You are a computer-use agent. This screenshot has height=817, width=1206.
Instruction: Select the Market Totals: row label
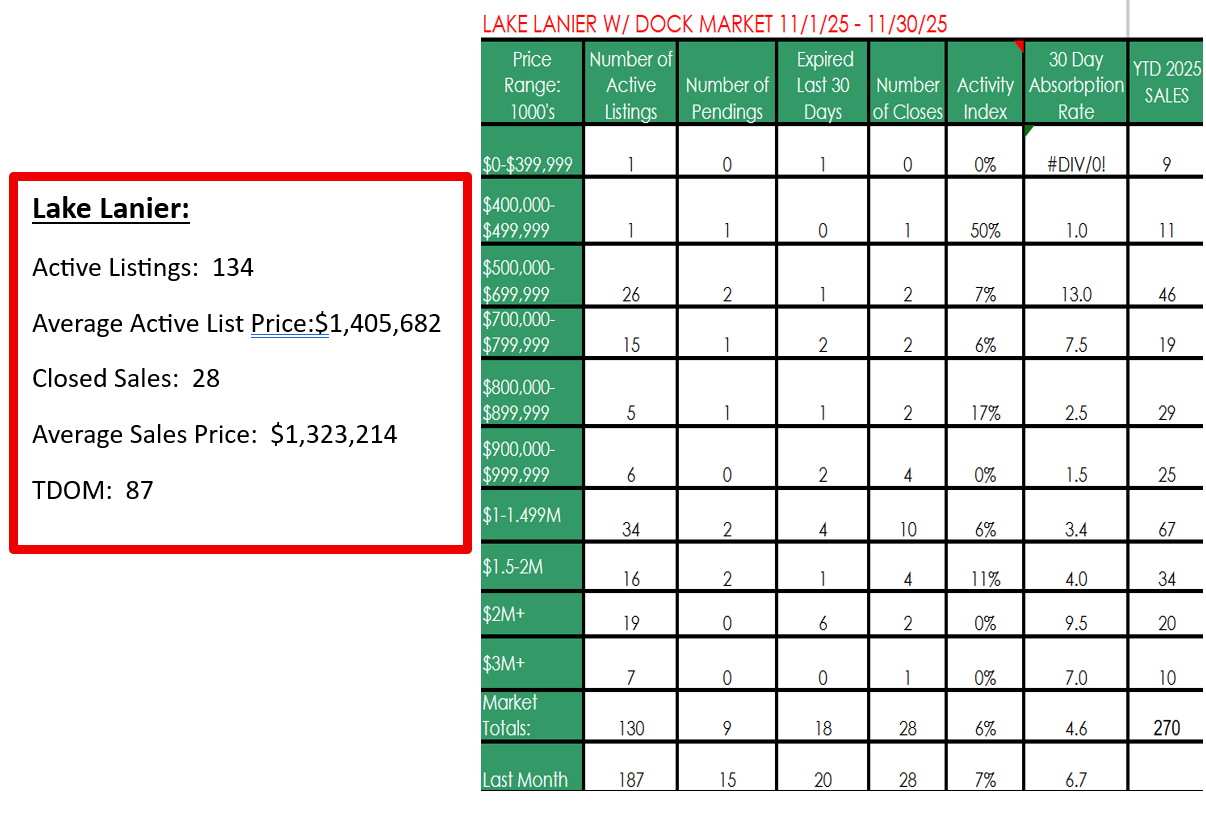tap(510, 715)
